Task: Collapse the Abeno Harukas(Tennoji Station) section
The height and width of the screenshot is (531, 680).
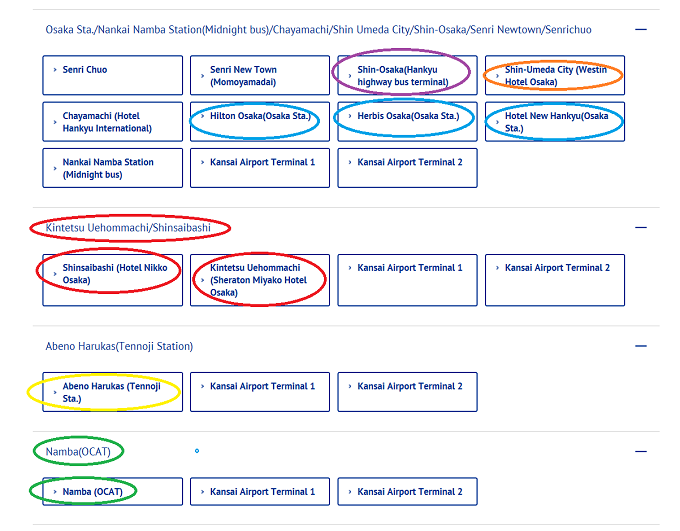Action: pyautogui.click(x=641, y=346)
